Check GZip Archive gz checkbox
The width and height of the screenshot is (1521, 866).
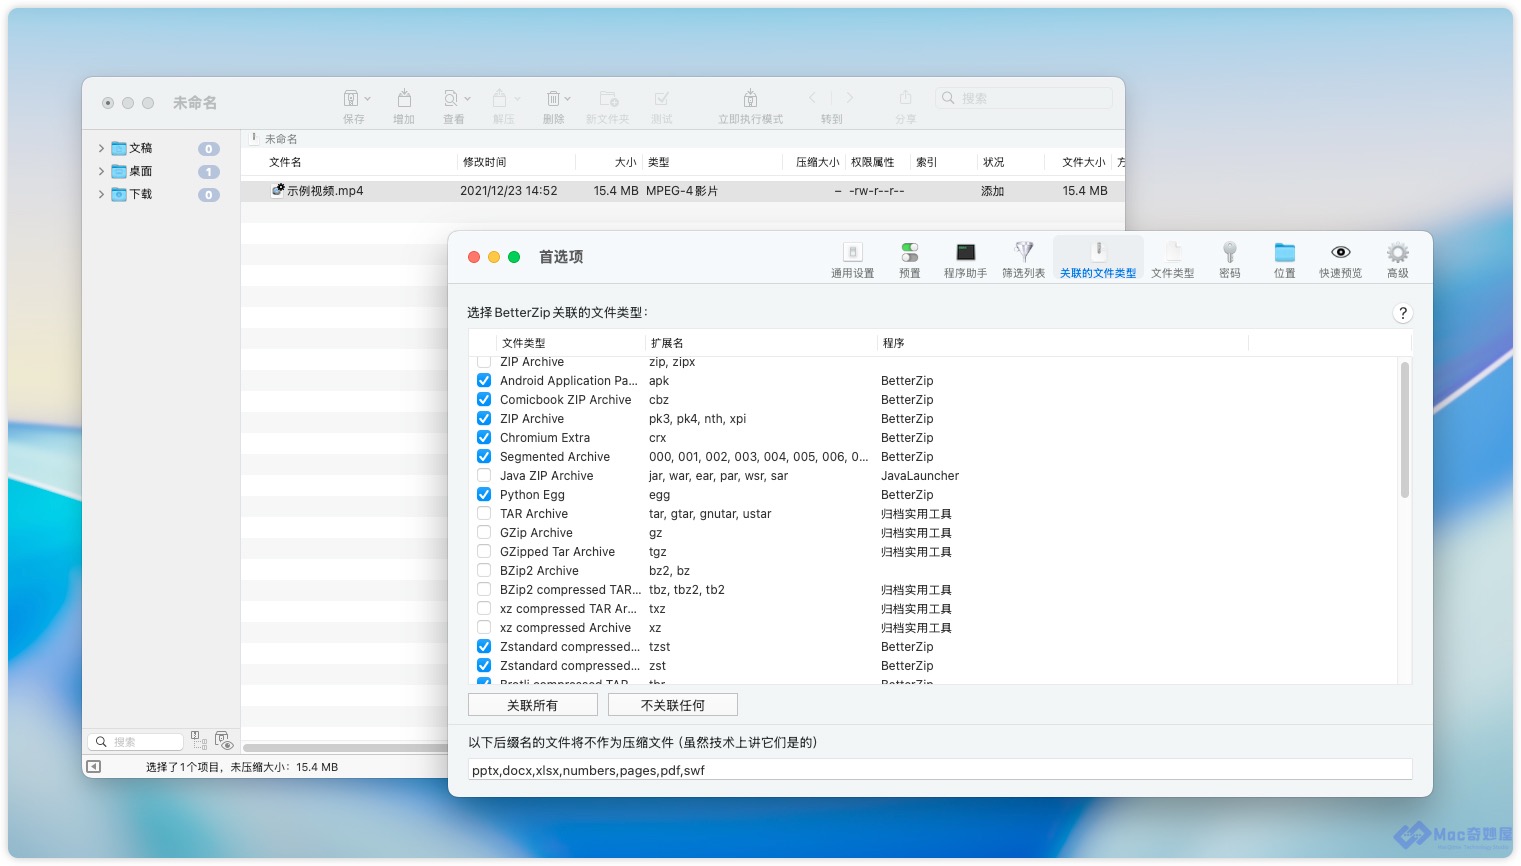(x=484, y=532)
